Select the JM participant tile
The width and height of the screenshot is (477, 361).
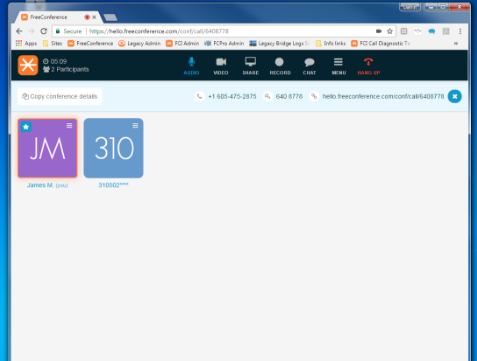pyautogui.click(x=48, y=148)
